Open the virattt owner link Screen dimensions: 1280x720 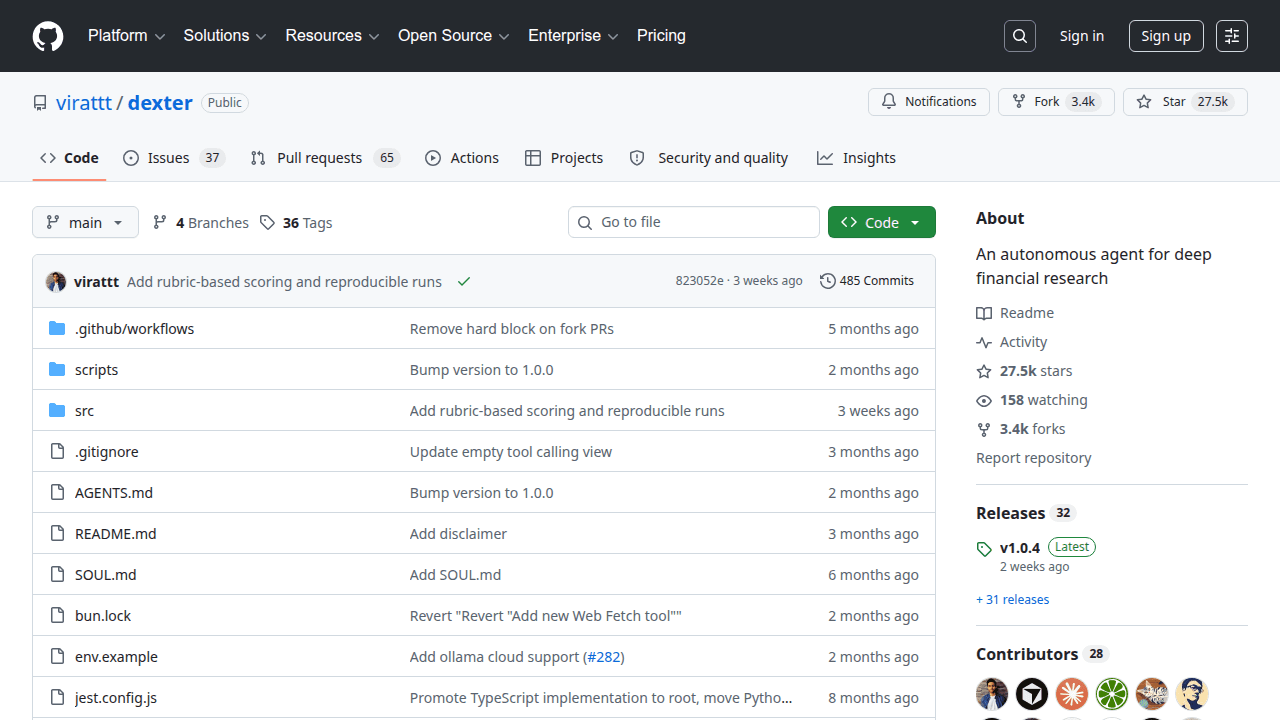click(84, 103)
